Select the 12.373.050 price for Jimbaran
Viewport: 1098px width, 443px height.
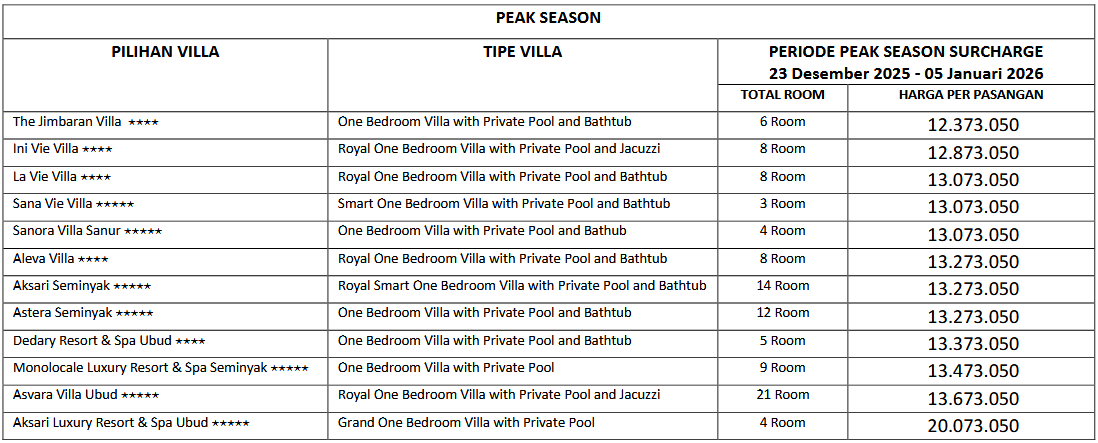pyautogui.click(x=971, y=125)
